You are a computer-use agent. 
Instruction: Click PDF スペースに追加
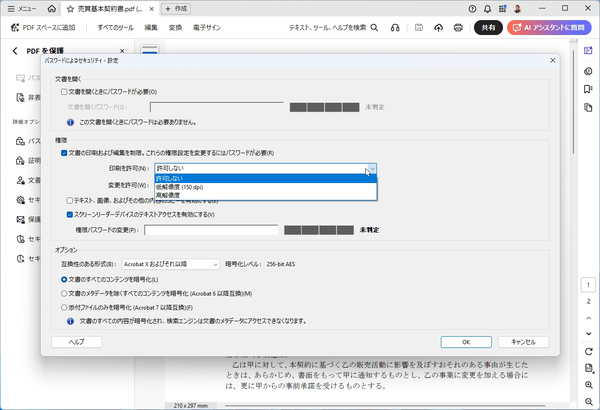click(43, 28)
